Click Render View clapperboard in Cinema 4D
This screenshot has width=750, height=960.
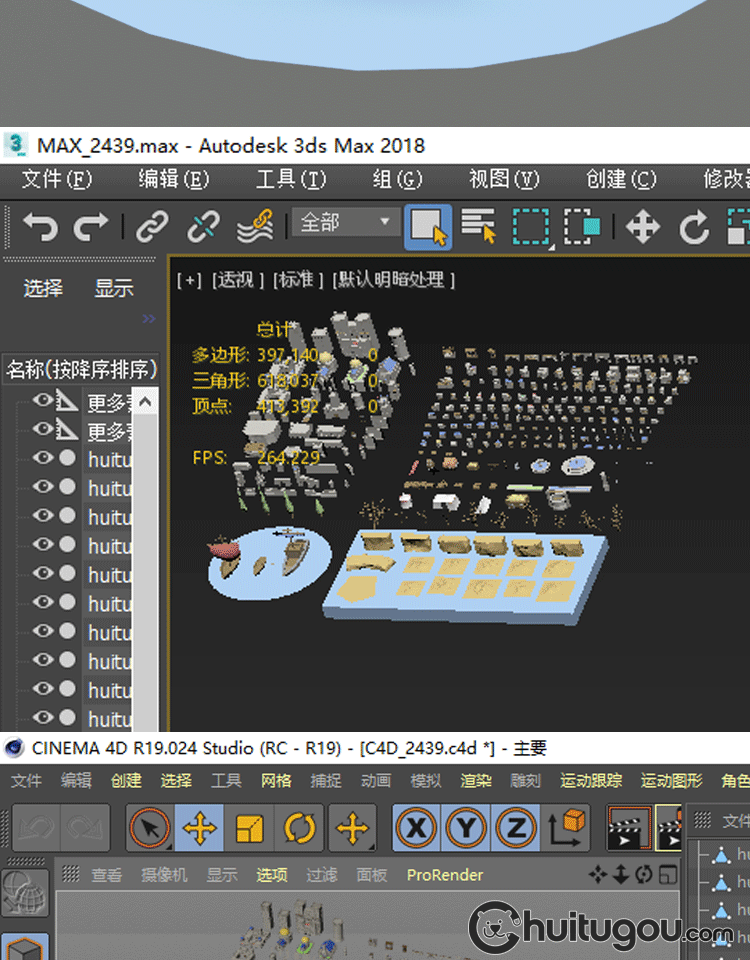pos(629,828)
